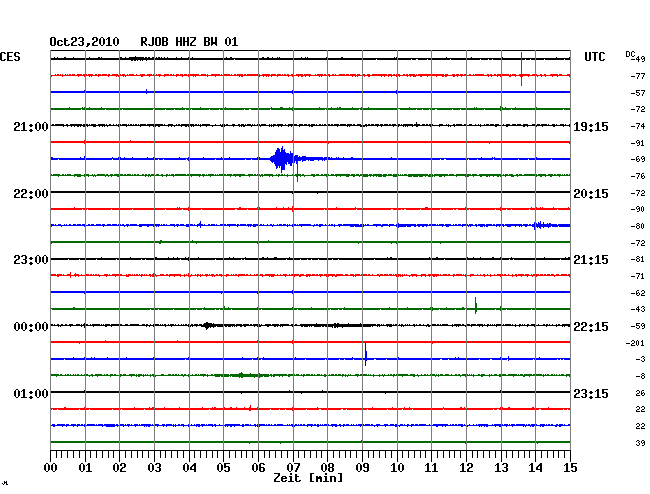Click the green spike near minute 12
650x494 pixels.
[475, 306]
